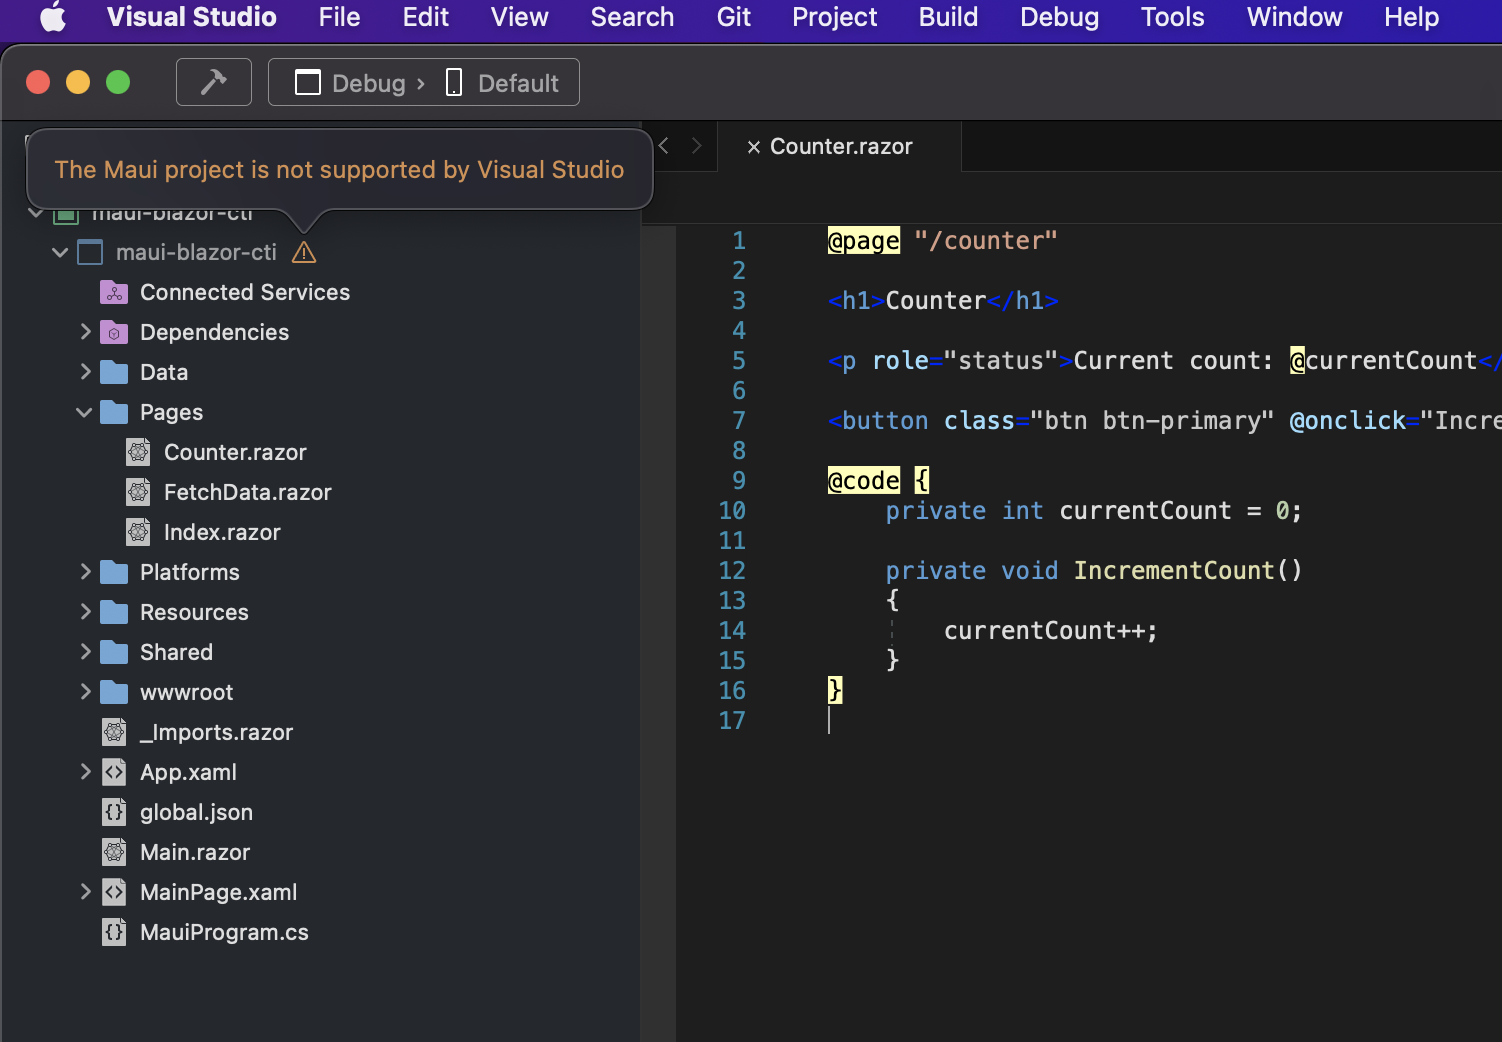This screenshot has width=1502, height=1042.
Task: Open the Build menu
Action: pyautogui.click(x=948, y=17)
